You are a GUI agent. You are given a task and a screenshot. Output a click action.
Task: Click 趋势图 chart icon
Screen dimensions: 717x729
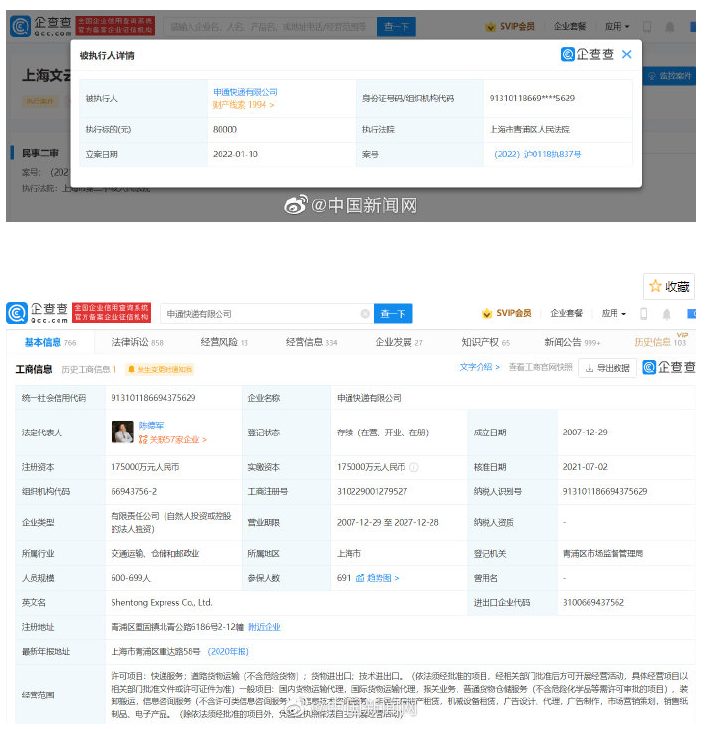pos(360,578)
